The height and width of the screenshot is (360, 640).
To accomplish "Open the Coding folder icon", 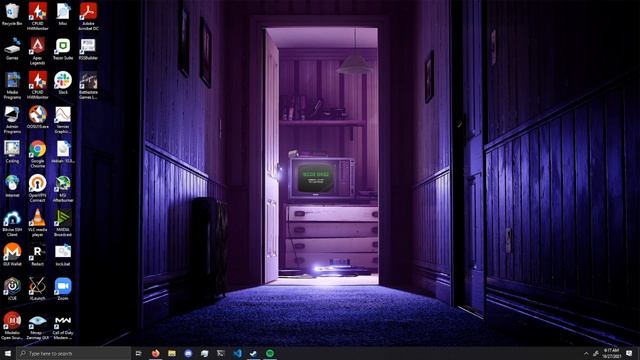I will (x=12, y=151).
